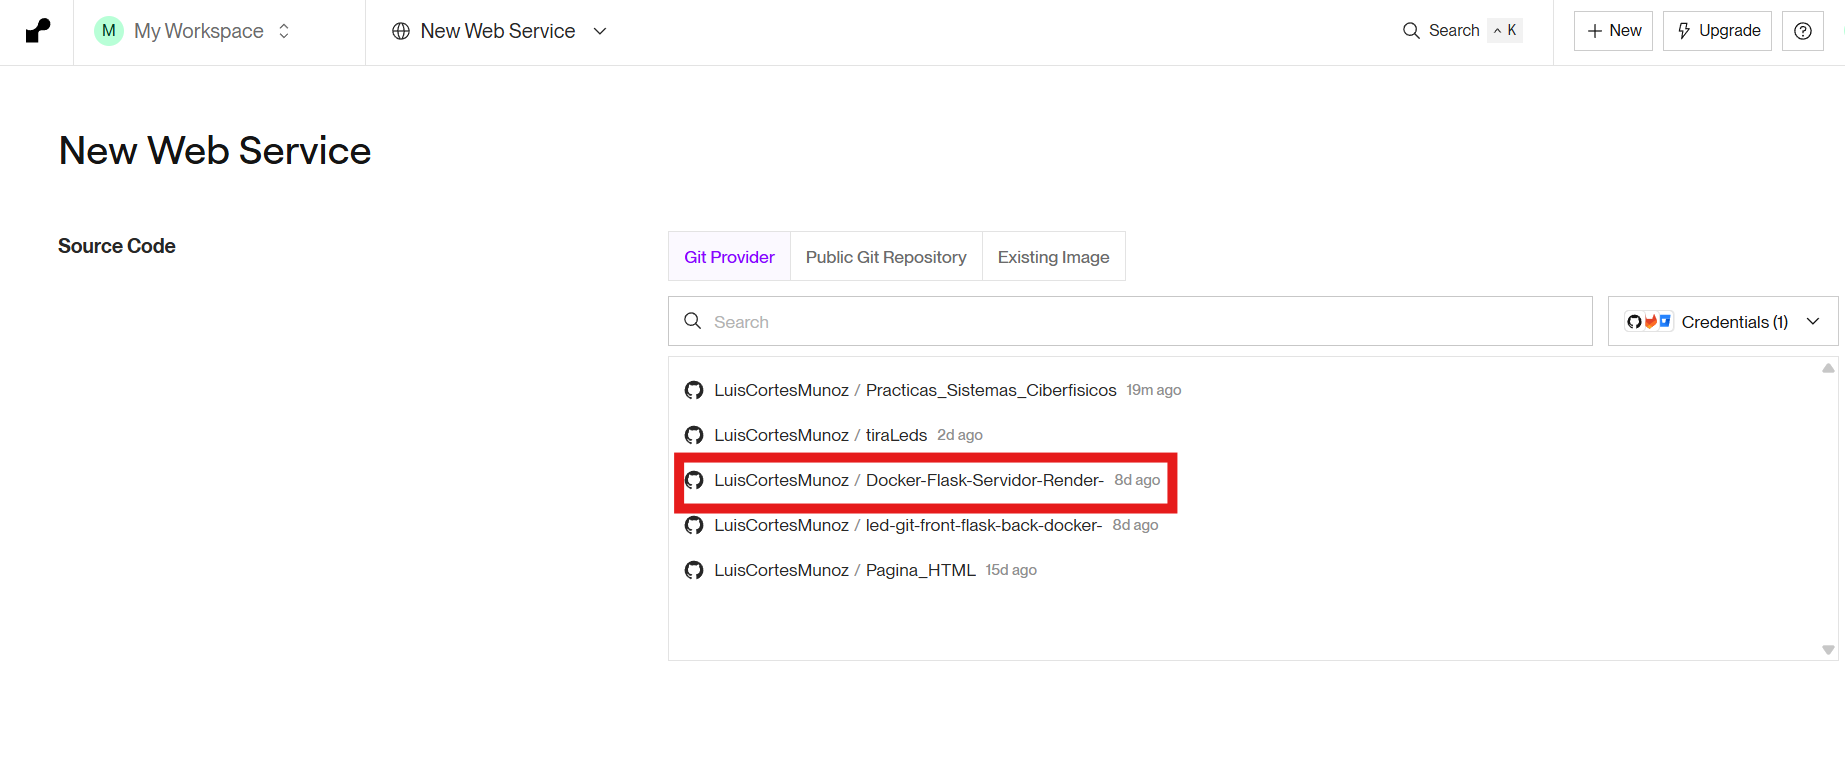Image resolution: width=1845 pixels, height=772 pixels.
Task: Select the Git Provider tab
Action: (x=729, y=257)
